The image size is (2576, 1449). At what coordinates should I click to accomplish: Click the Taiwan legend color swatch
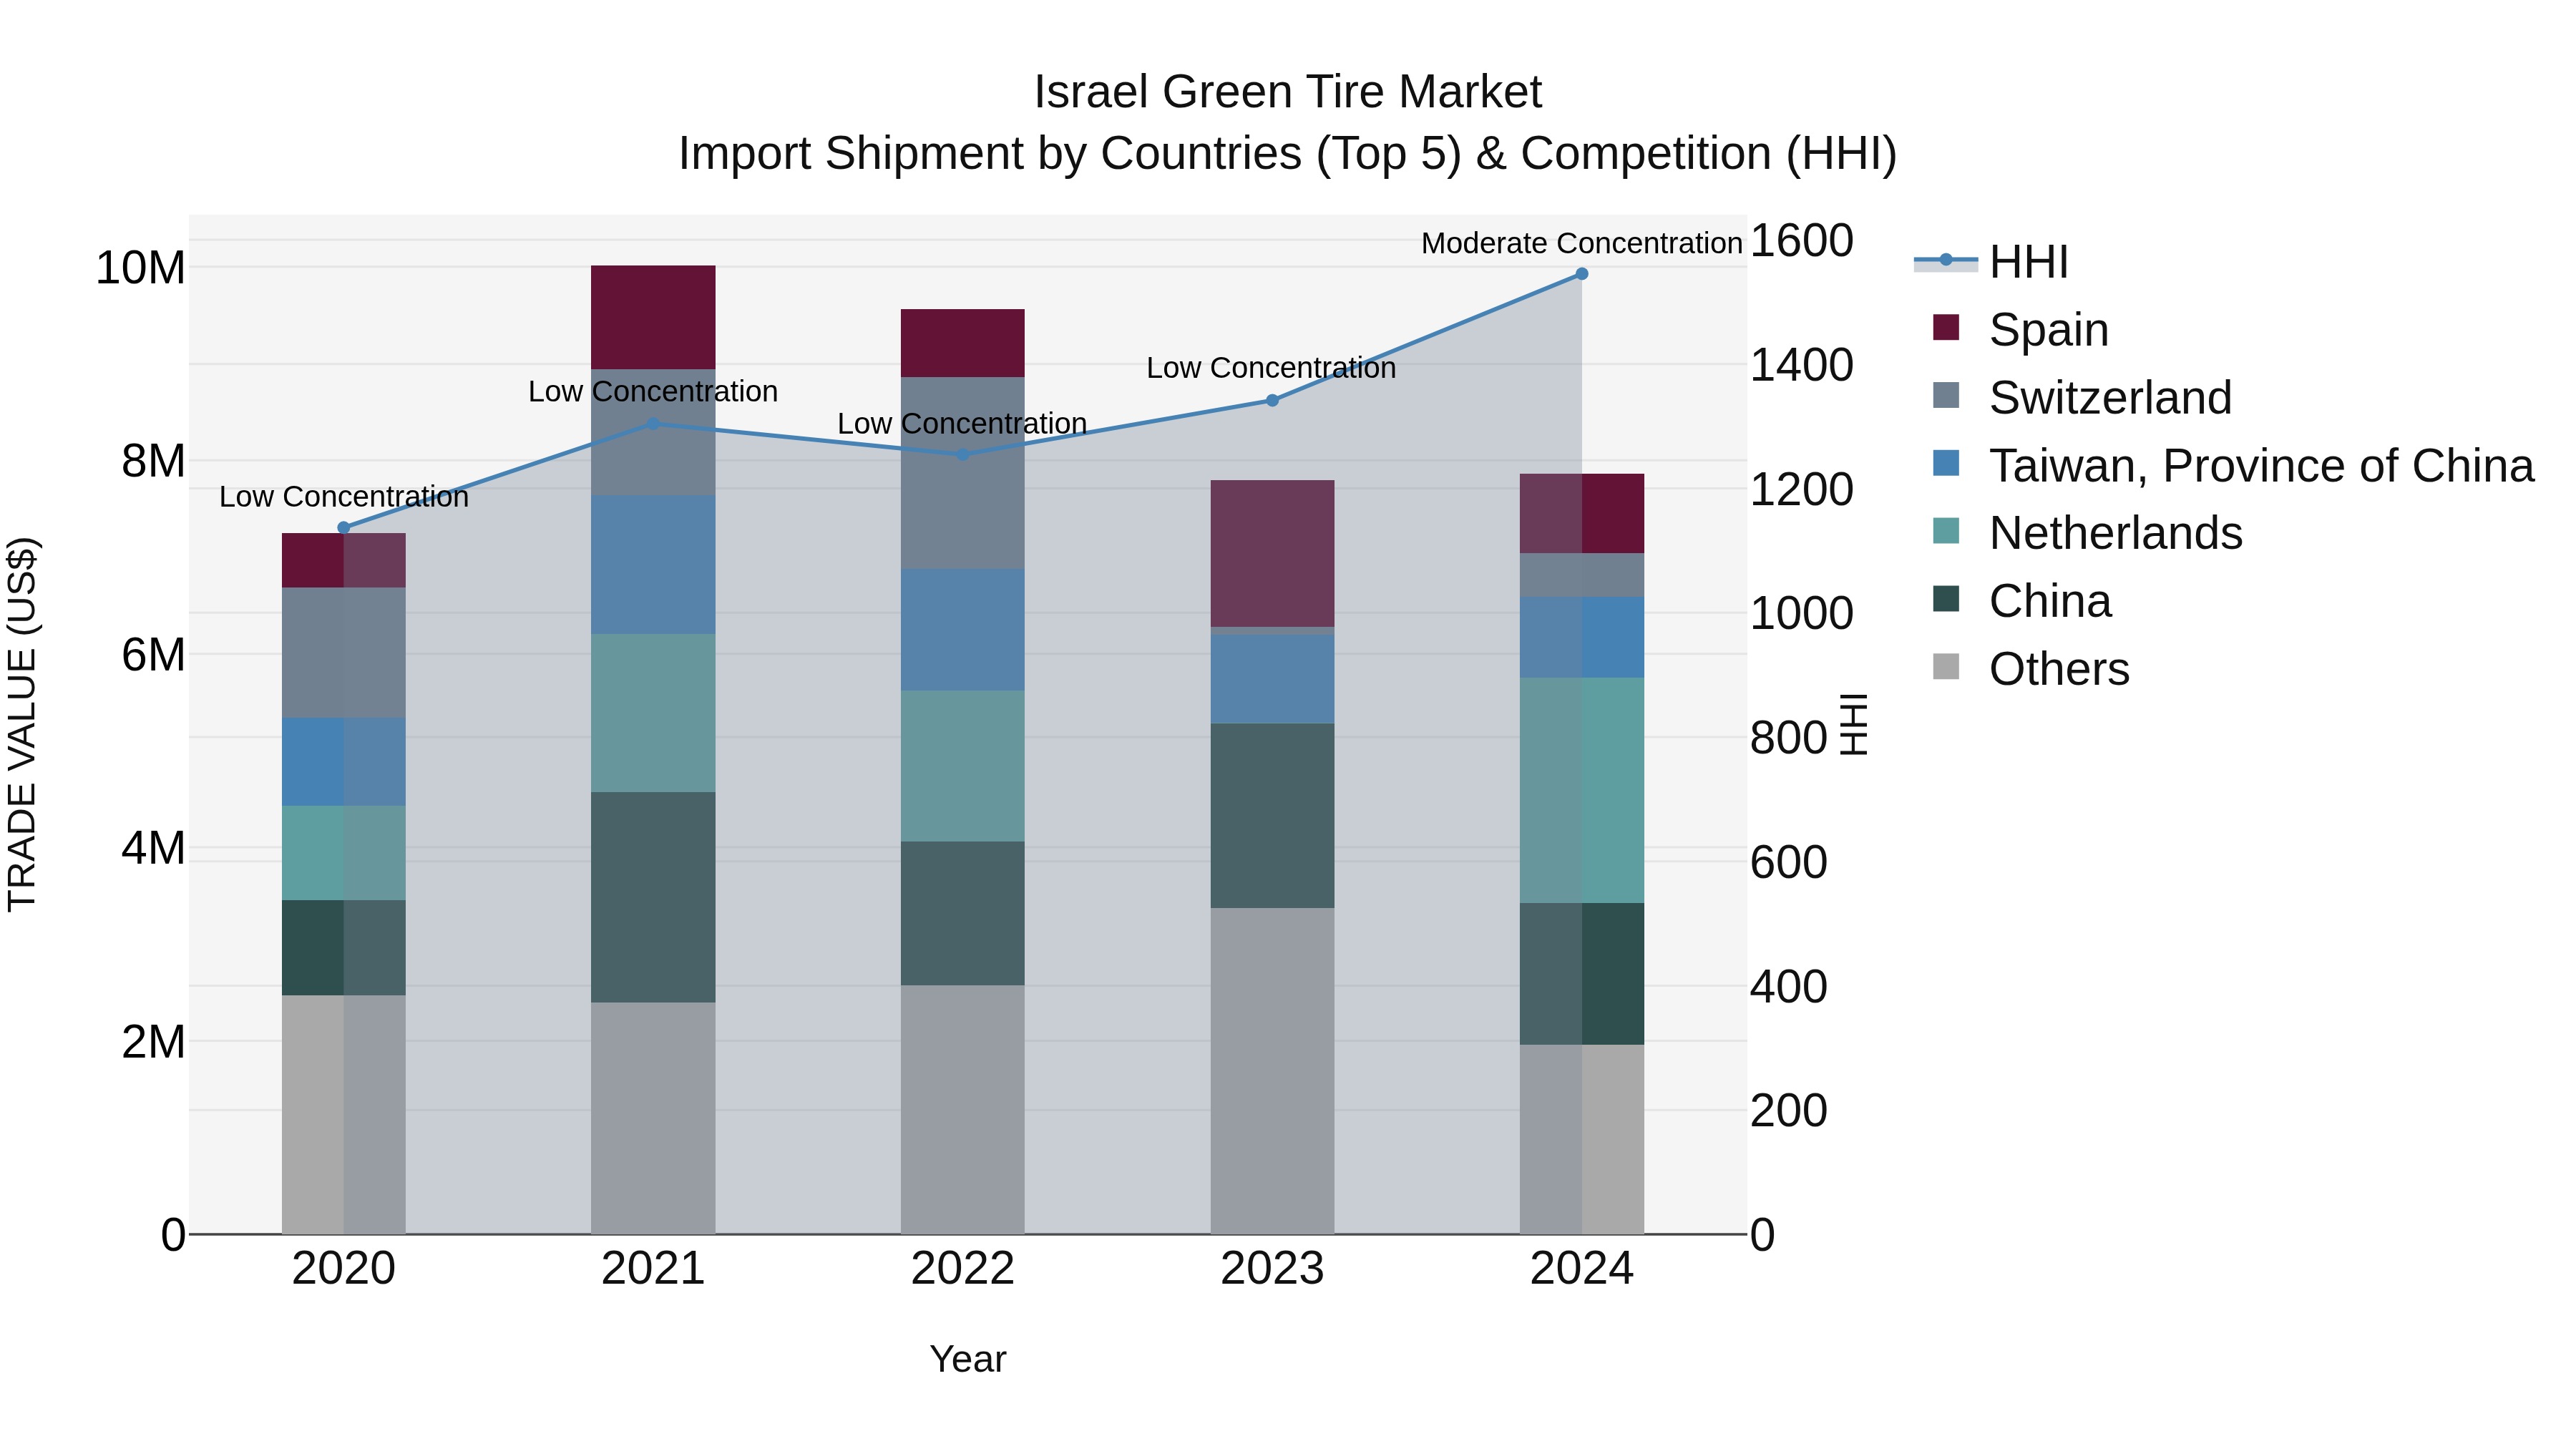click(x=1946, y=463)
